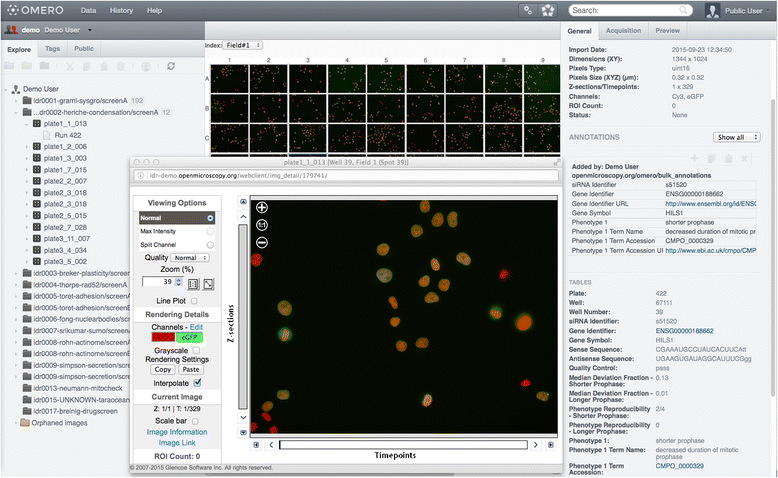This screenshot has height=478, width=778.
Task: Click the zoom in plus icon on viewer
Action: (262, 207)
